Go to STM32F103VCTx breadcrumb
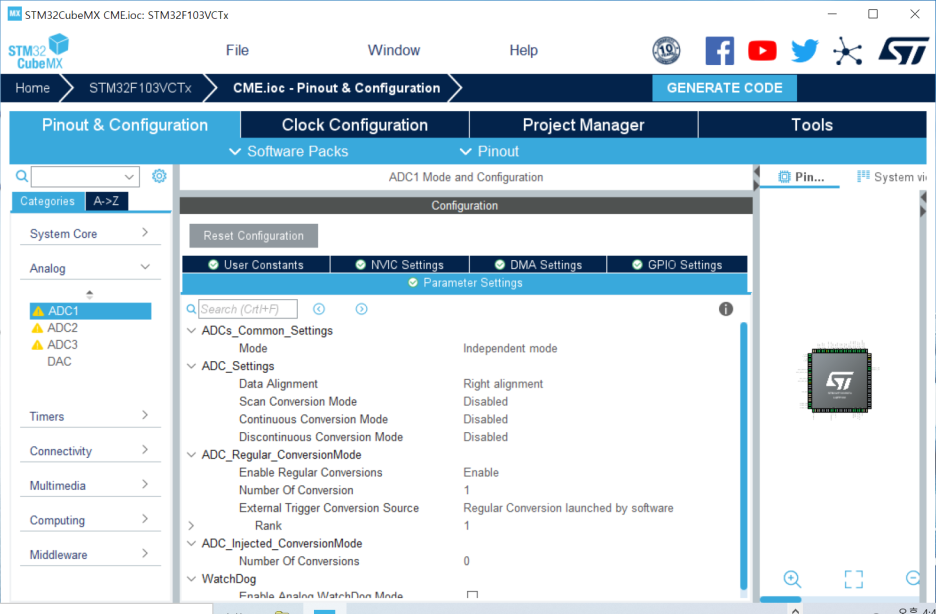936x614 pixels. pos(140,88)
